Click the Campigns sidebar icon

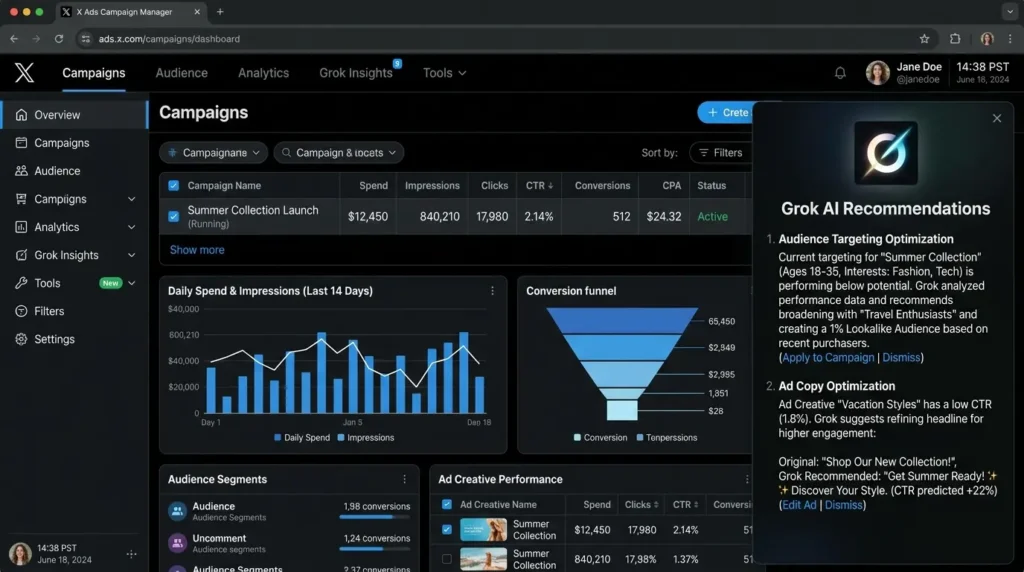(21, 199)
